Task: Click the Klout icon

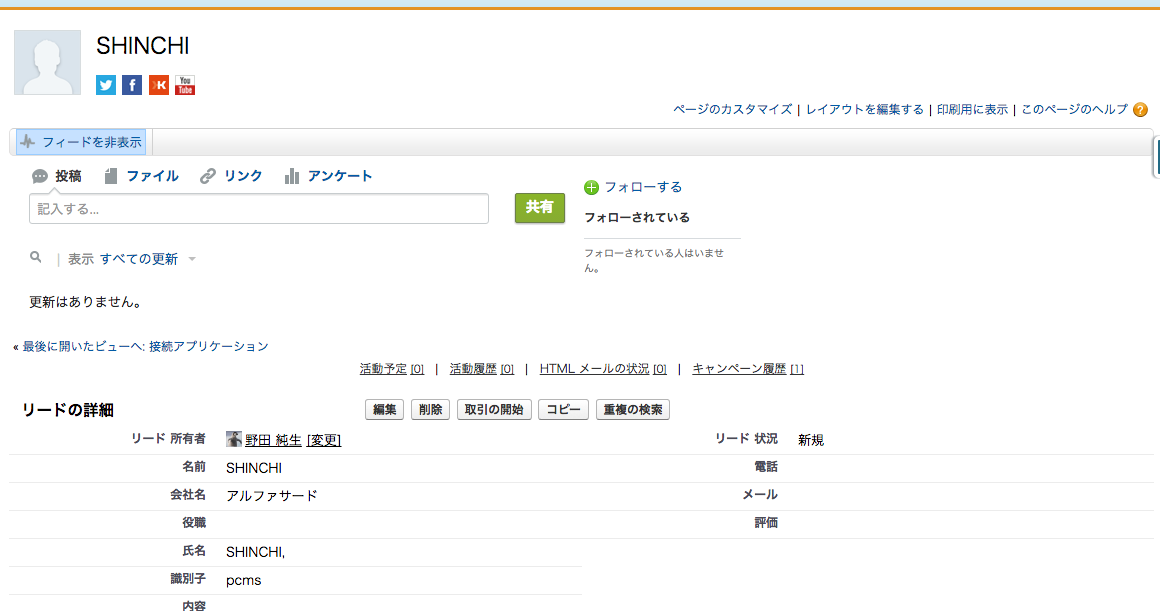Action: [158, 85]
